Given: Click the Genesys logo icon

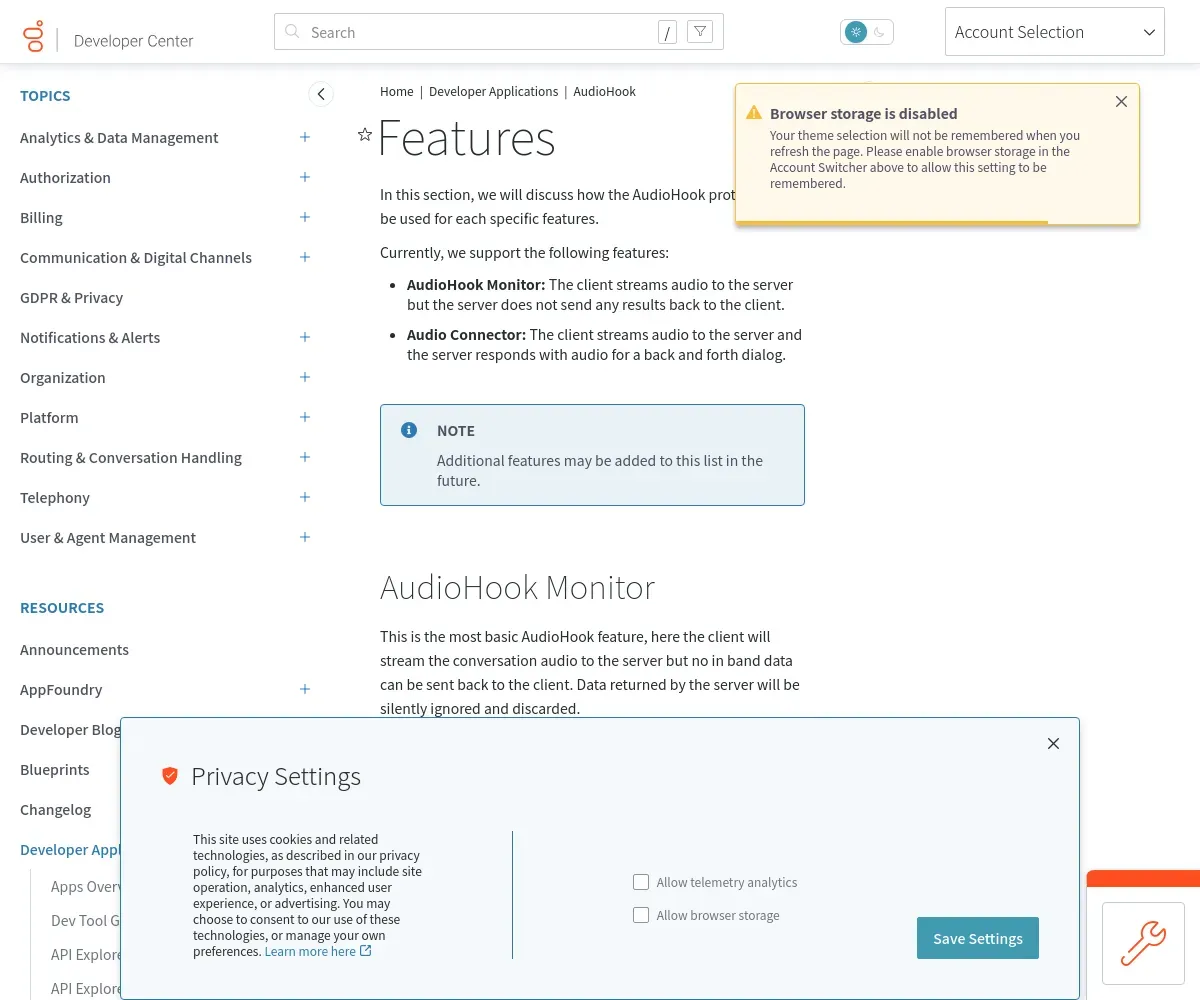Looking at the screenshot, I should [33, 36].
